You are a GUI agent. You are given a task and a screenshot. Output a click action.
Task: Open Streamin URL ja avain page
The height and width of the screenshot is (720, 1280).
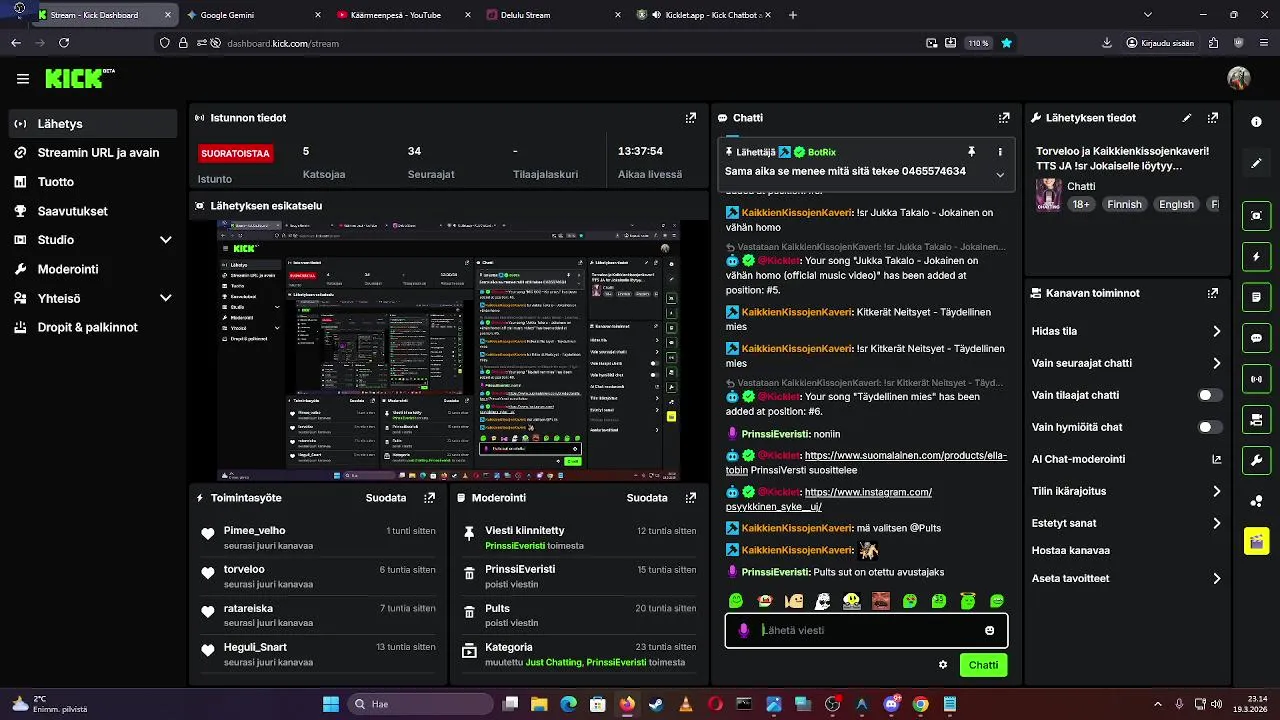coord(91,153)
